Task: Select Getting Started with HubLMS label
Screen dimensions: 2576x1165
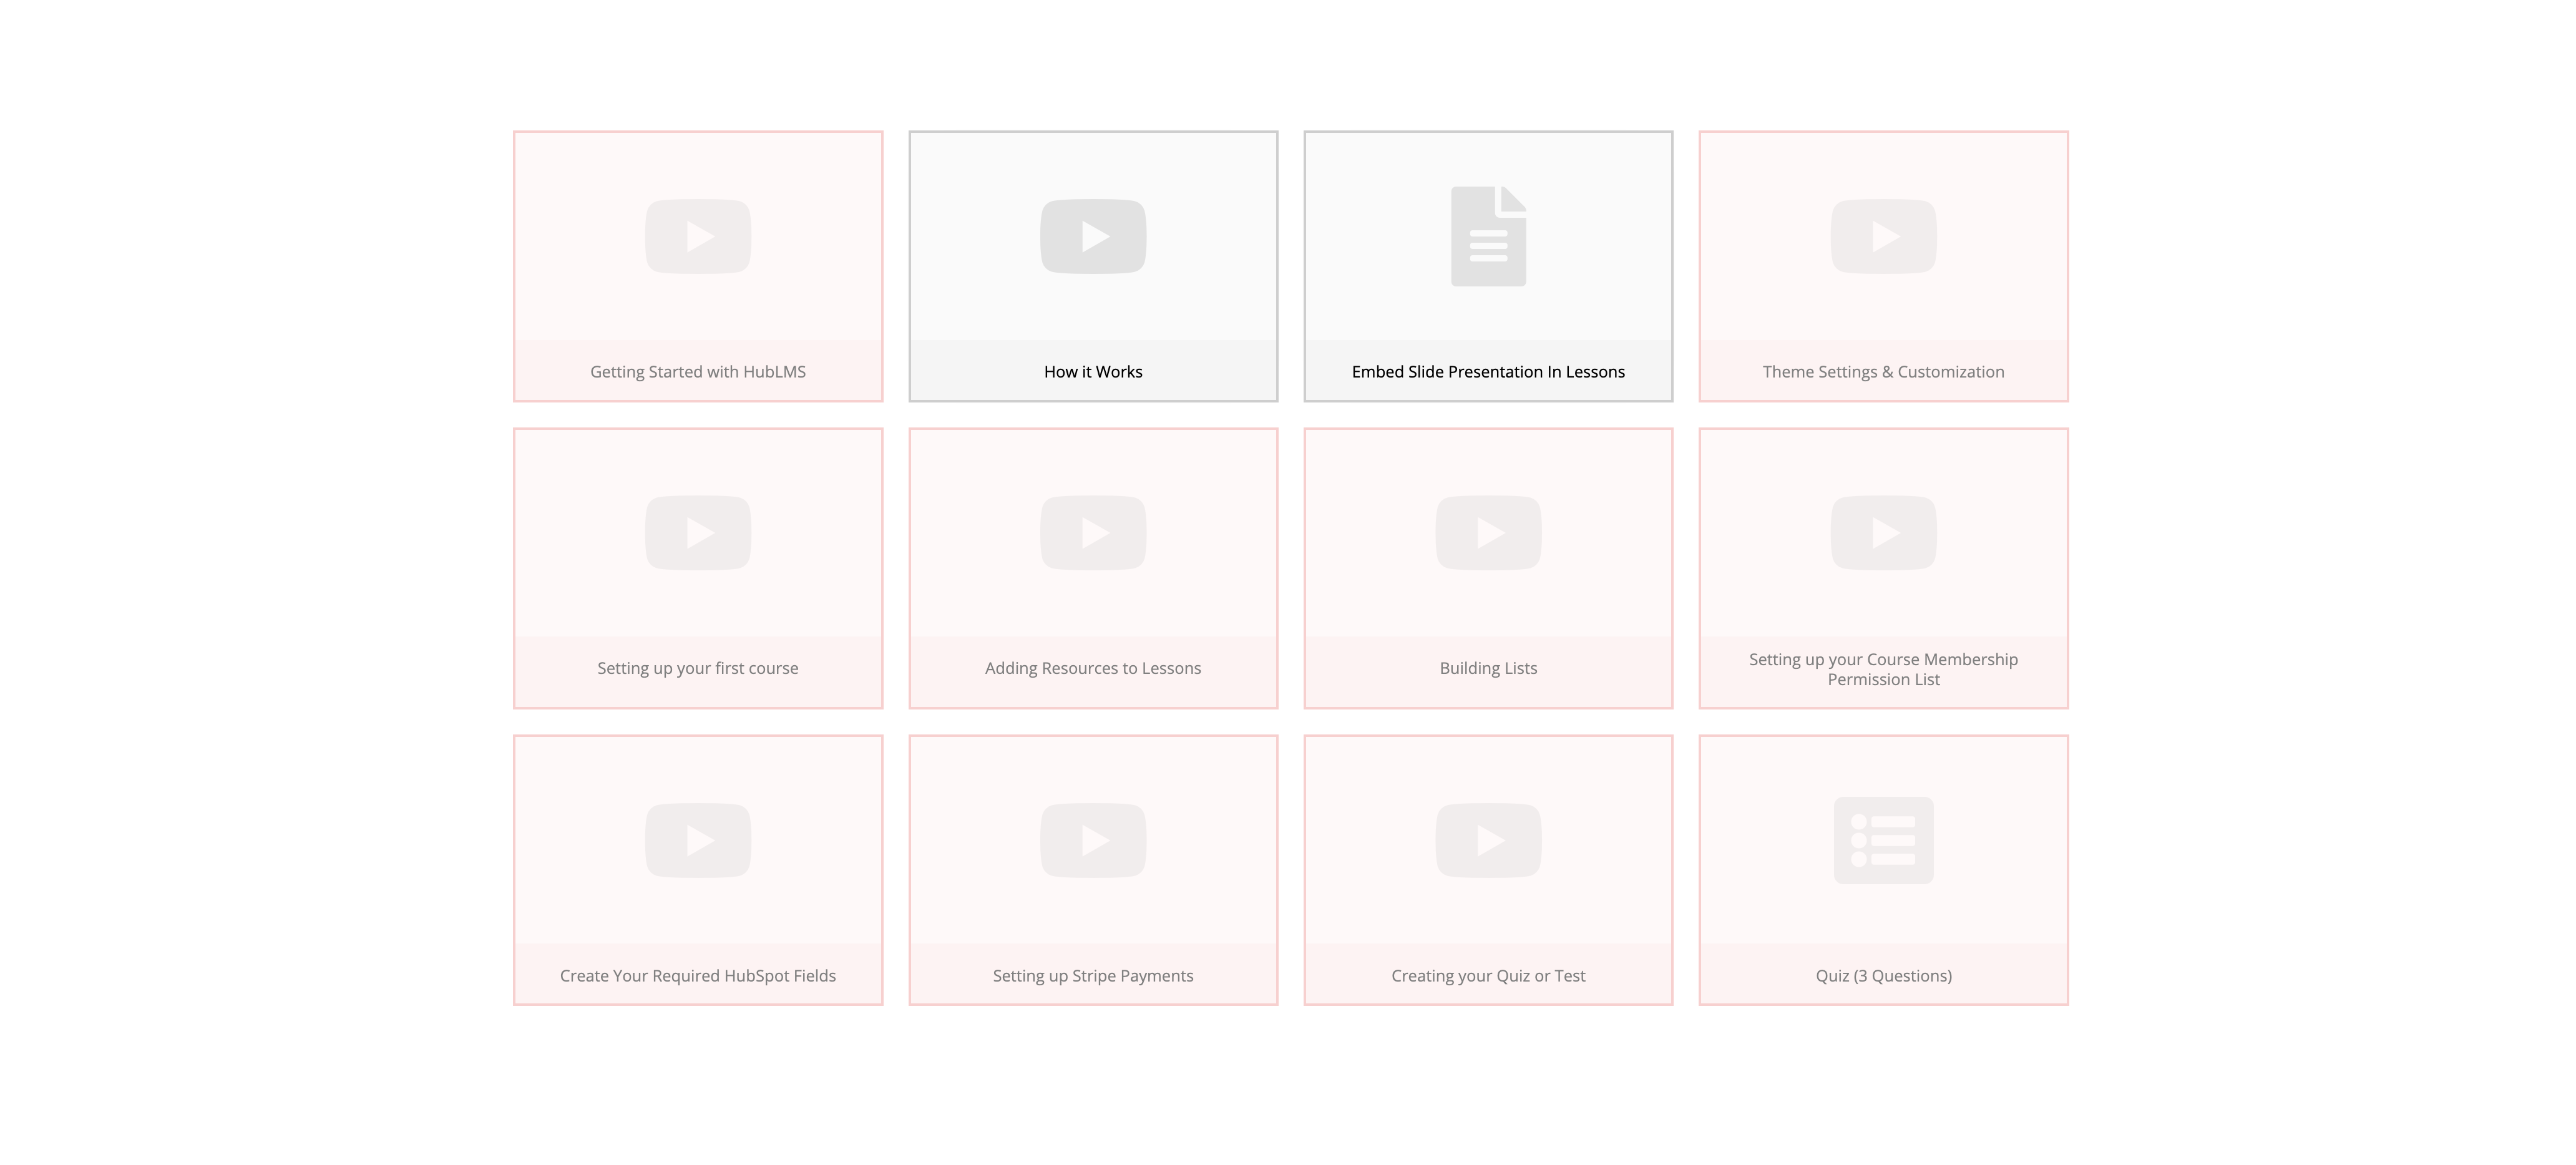Action: (x=698, y=372)
